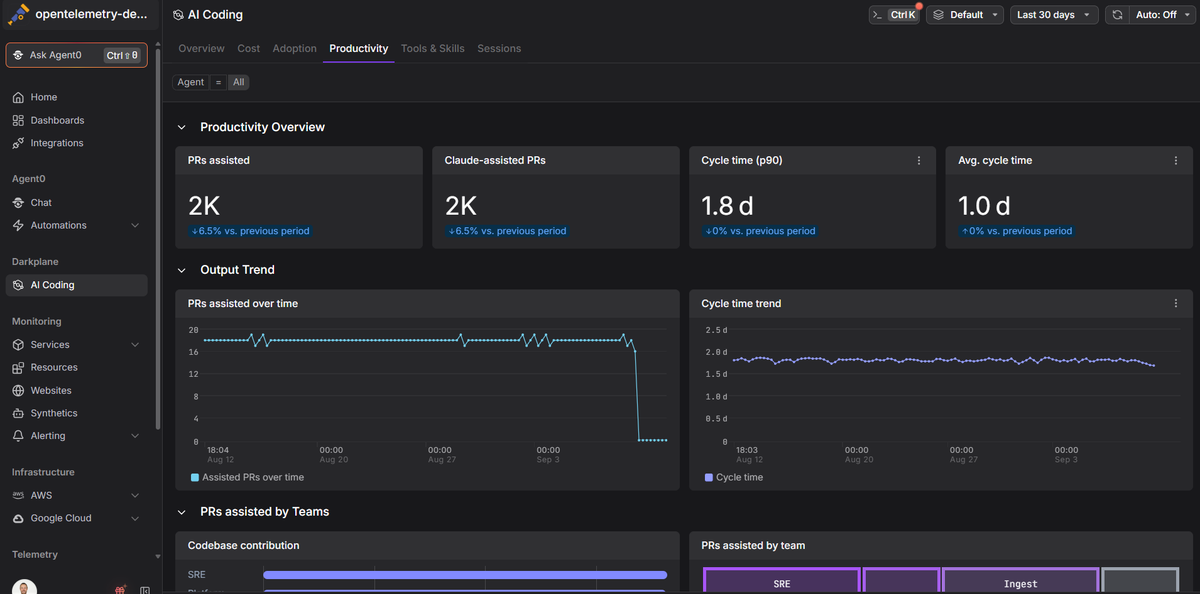Viewport: 1200px width, 594px height.
Task: Expand the AWS submenu chevron
Action: [x=135, y=495]
